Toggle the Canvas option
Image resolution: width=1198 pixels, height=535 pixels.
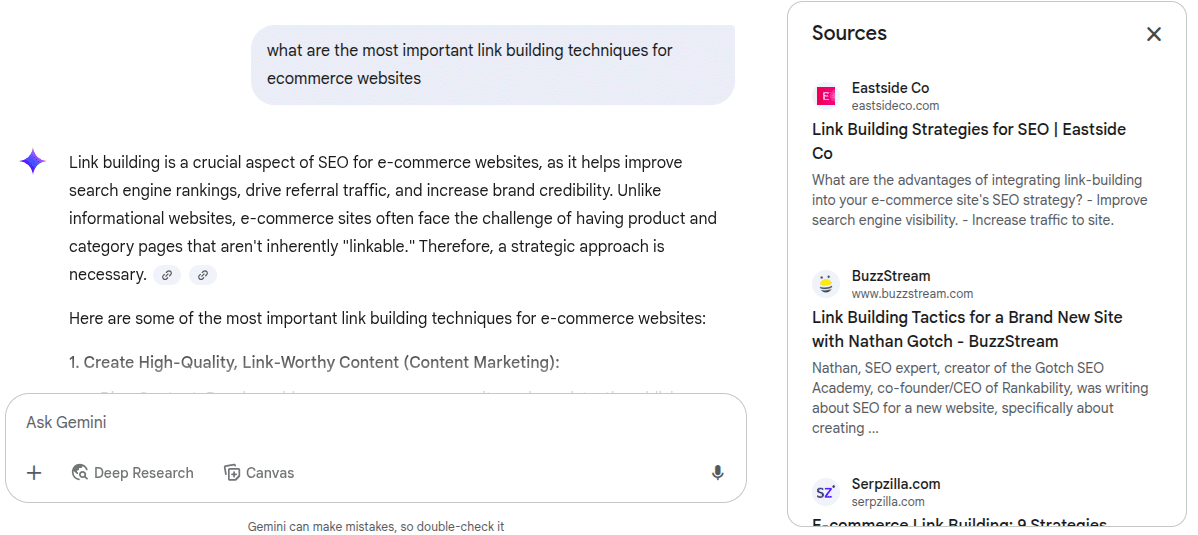[x=259, y=473]
